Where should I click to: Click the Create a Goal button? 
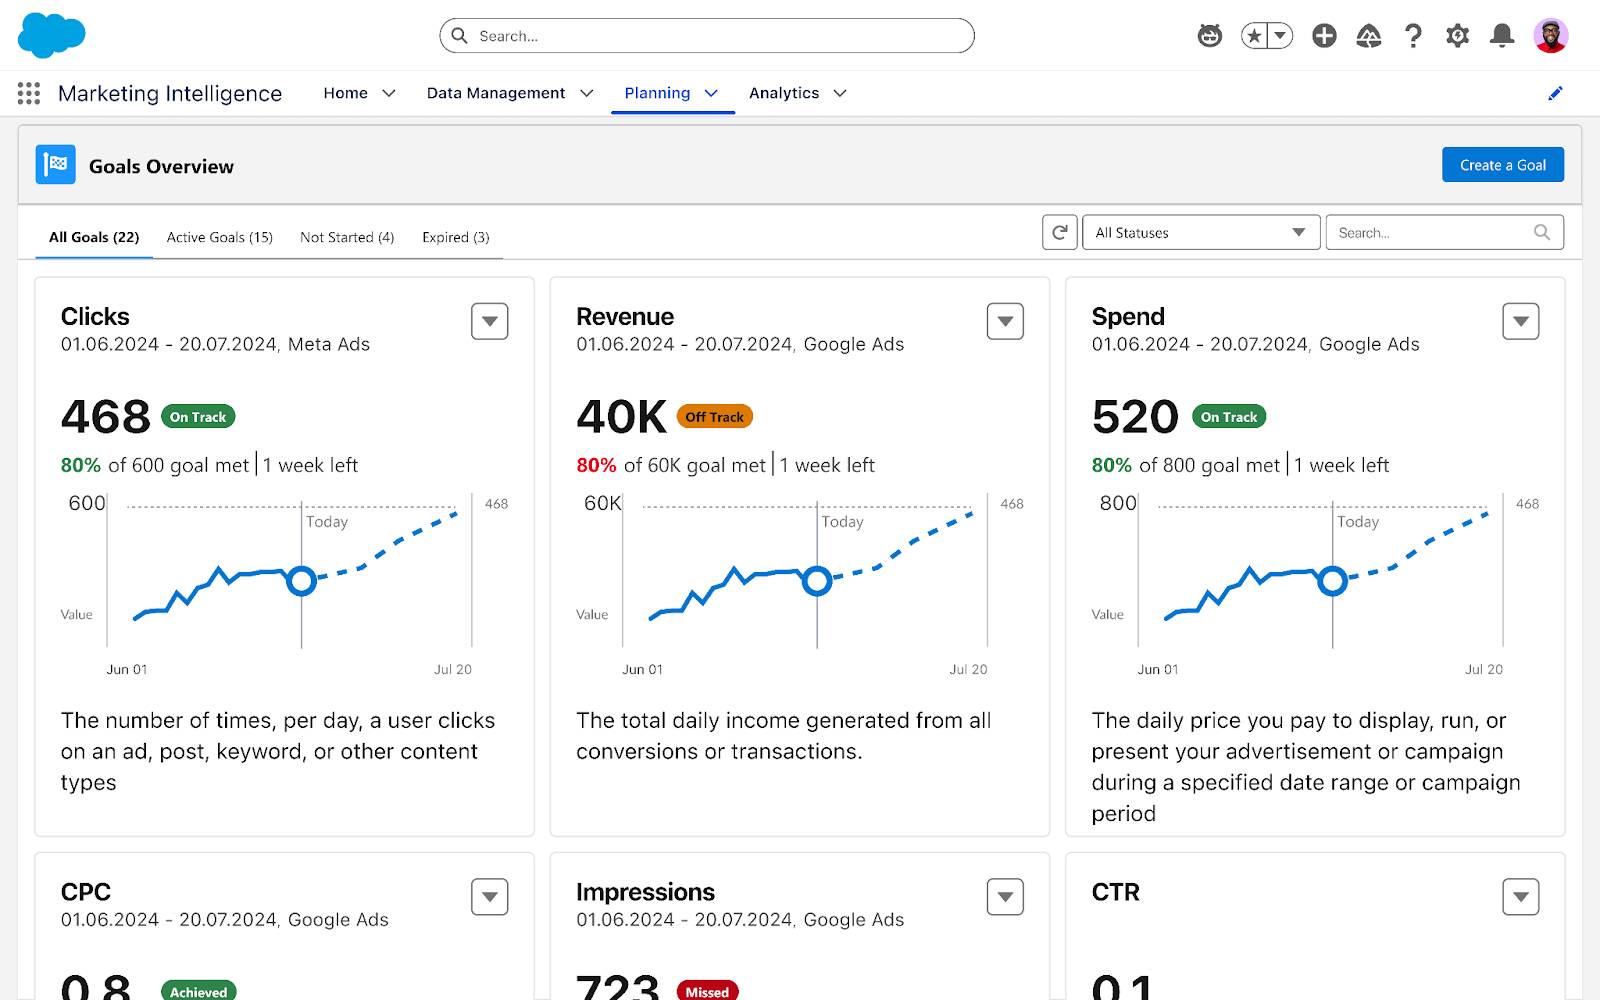point(1503,165)
